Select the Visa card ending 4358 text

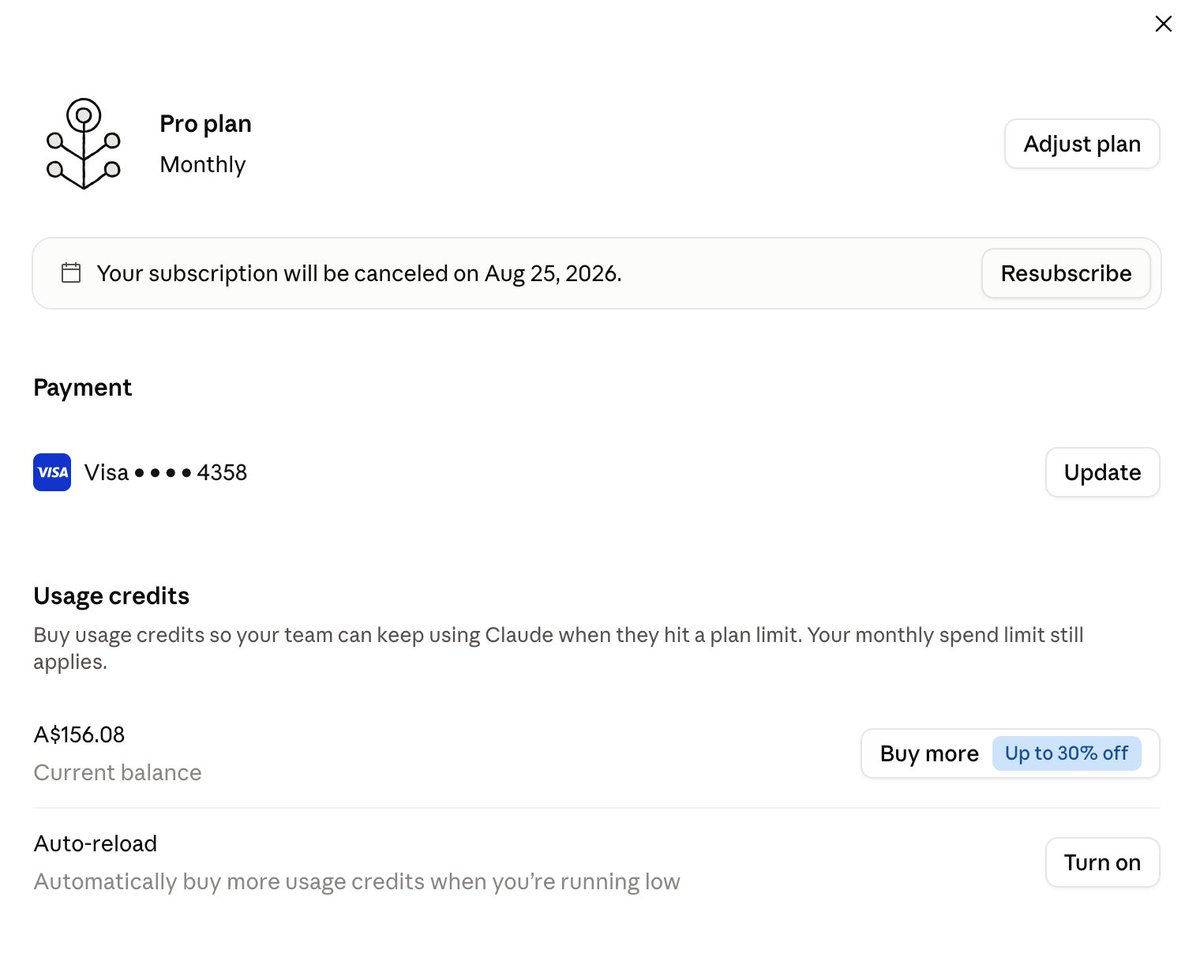tap(166, 472)
